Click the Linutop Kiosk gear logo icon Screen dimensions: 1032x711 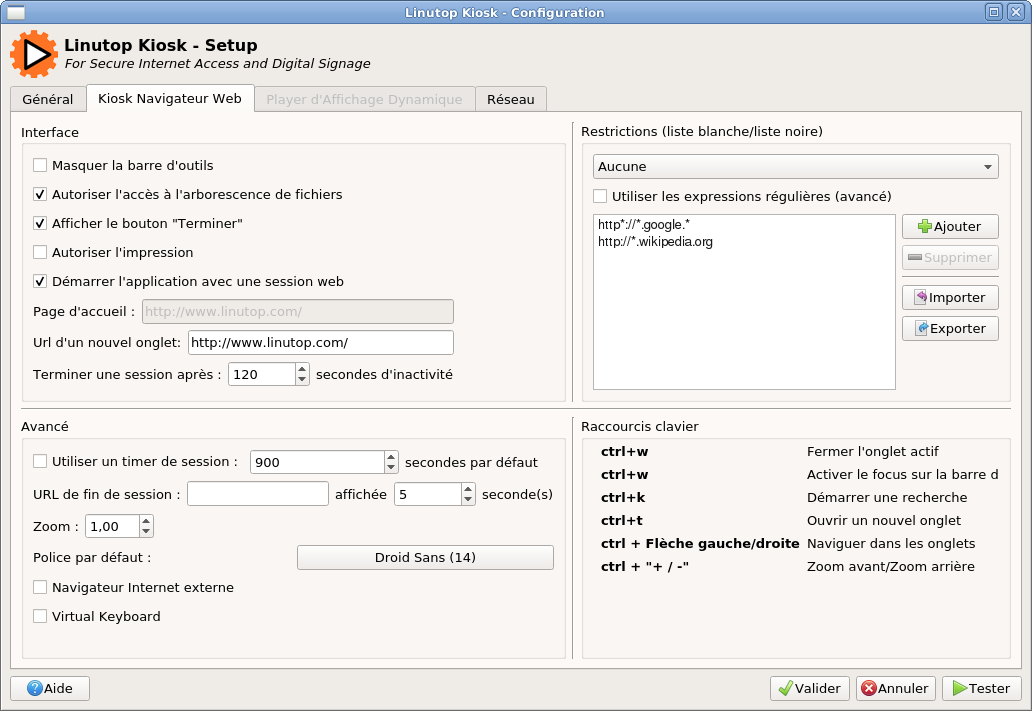34,54
